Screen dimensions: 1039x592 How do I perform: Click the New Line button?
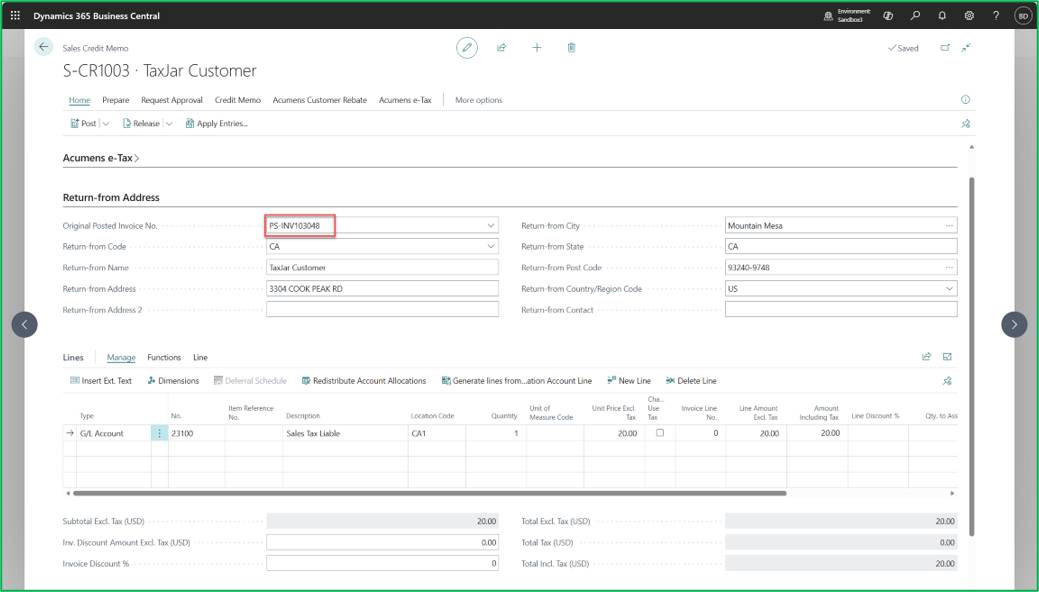(x=629, y=381)
